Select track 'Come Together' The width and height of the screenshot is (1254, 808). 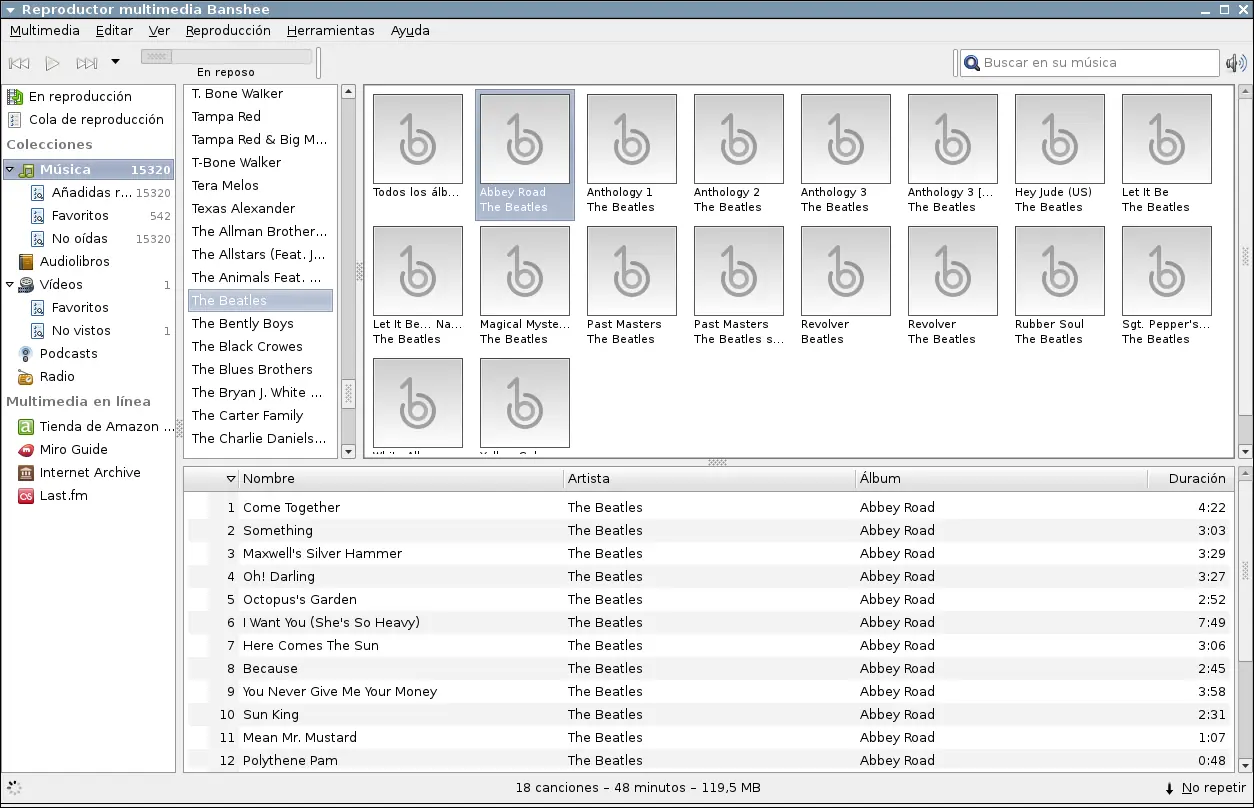coord(708,508)
